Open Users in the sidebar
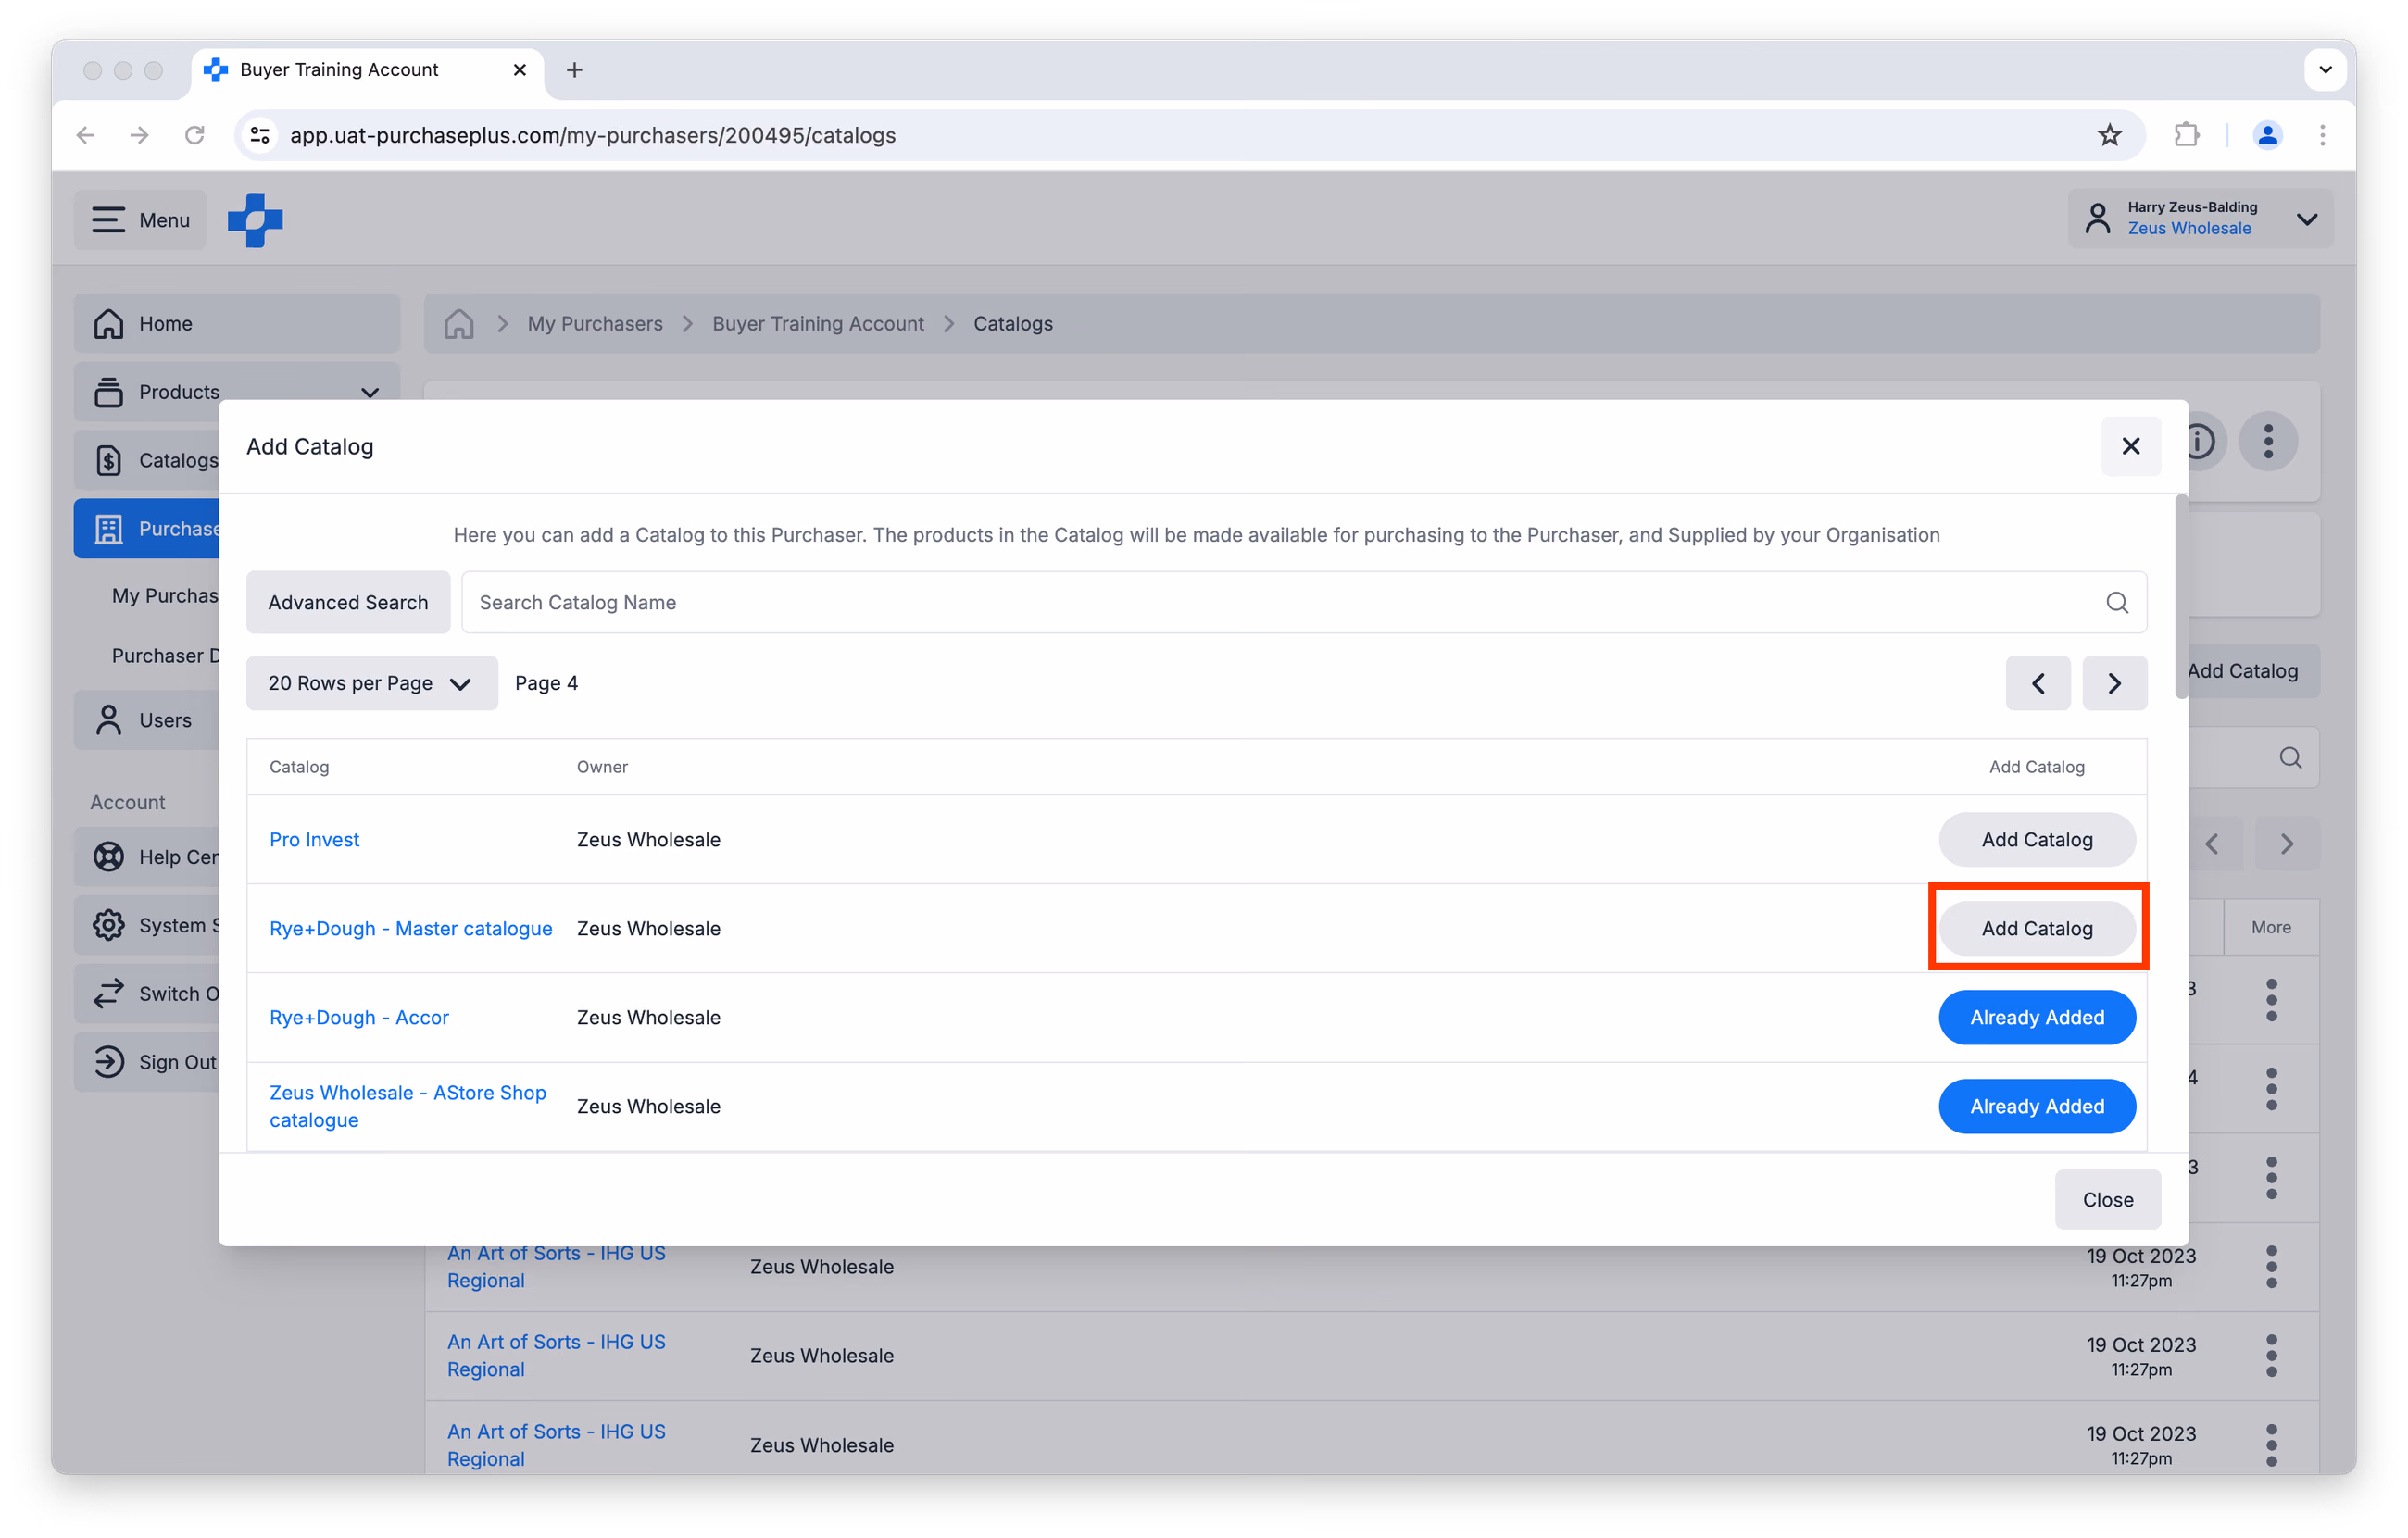The height and width of the screenshot is (1538, 2408). 147,720
